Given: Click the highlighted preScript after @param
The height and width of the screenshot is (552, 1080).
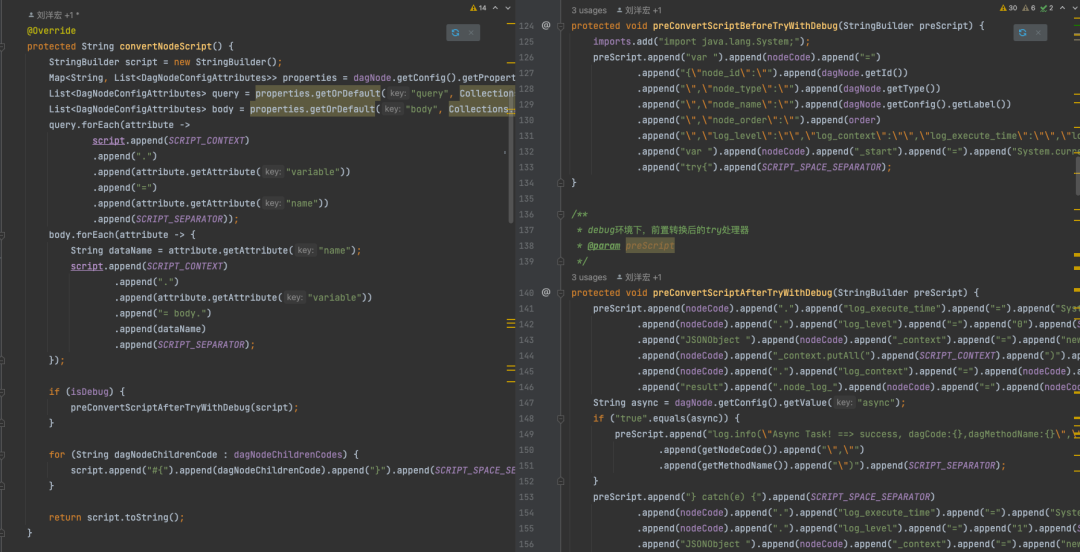Looking at the screenshot, I should [650, 246].
